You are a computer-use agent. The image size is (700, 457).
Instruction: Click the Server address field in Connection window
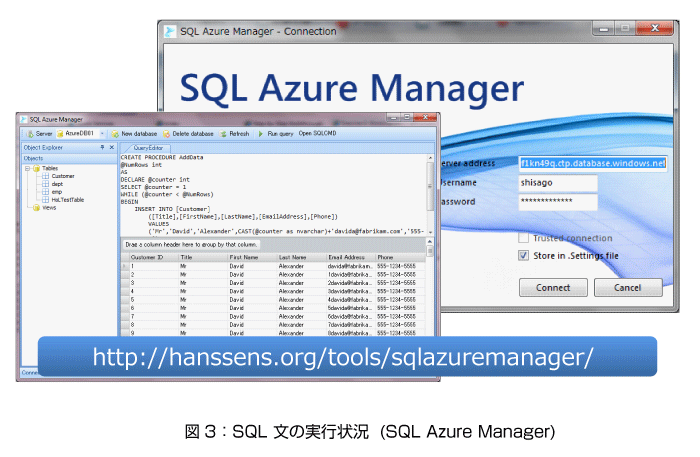point(593,163)
